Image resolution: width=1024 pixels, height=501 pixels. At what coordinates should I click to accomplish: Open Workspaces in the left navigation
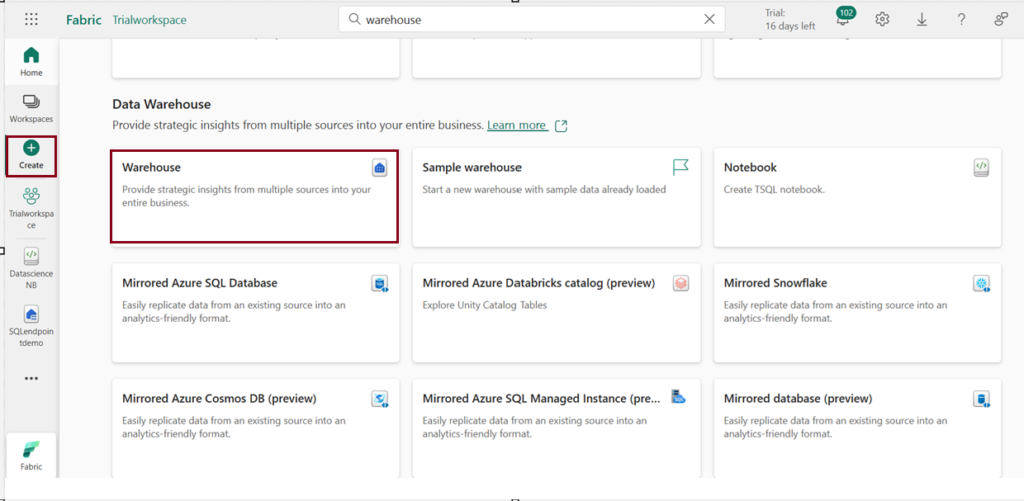click(x=31, y=108)
